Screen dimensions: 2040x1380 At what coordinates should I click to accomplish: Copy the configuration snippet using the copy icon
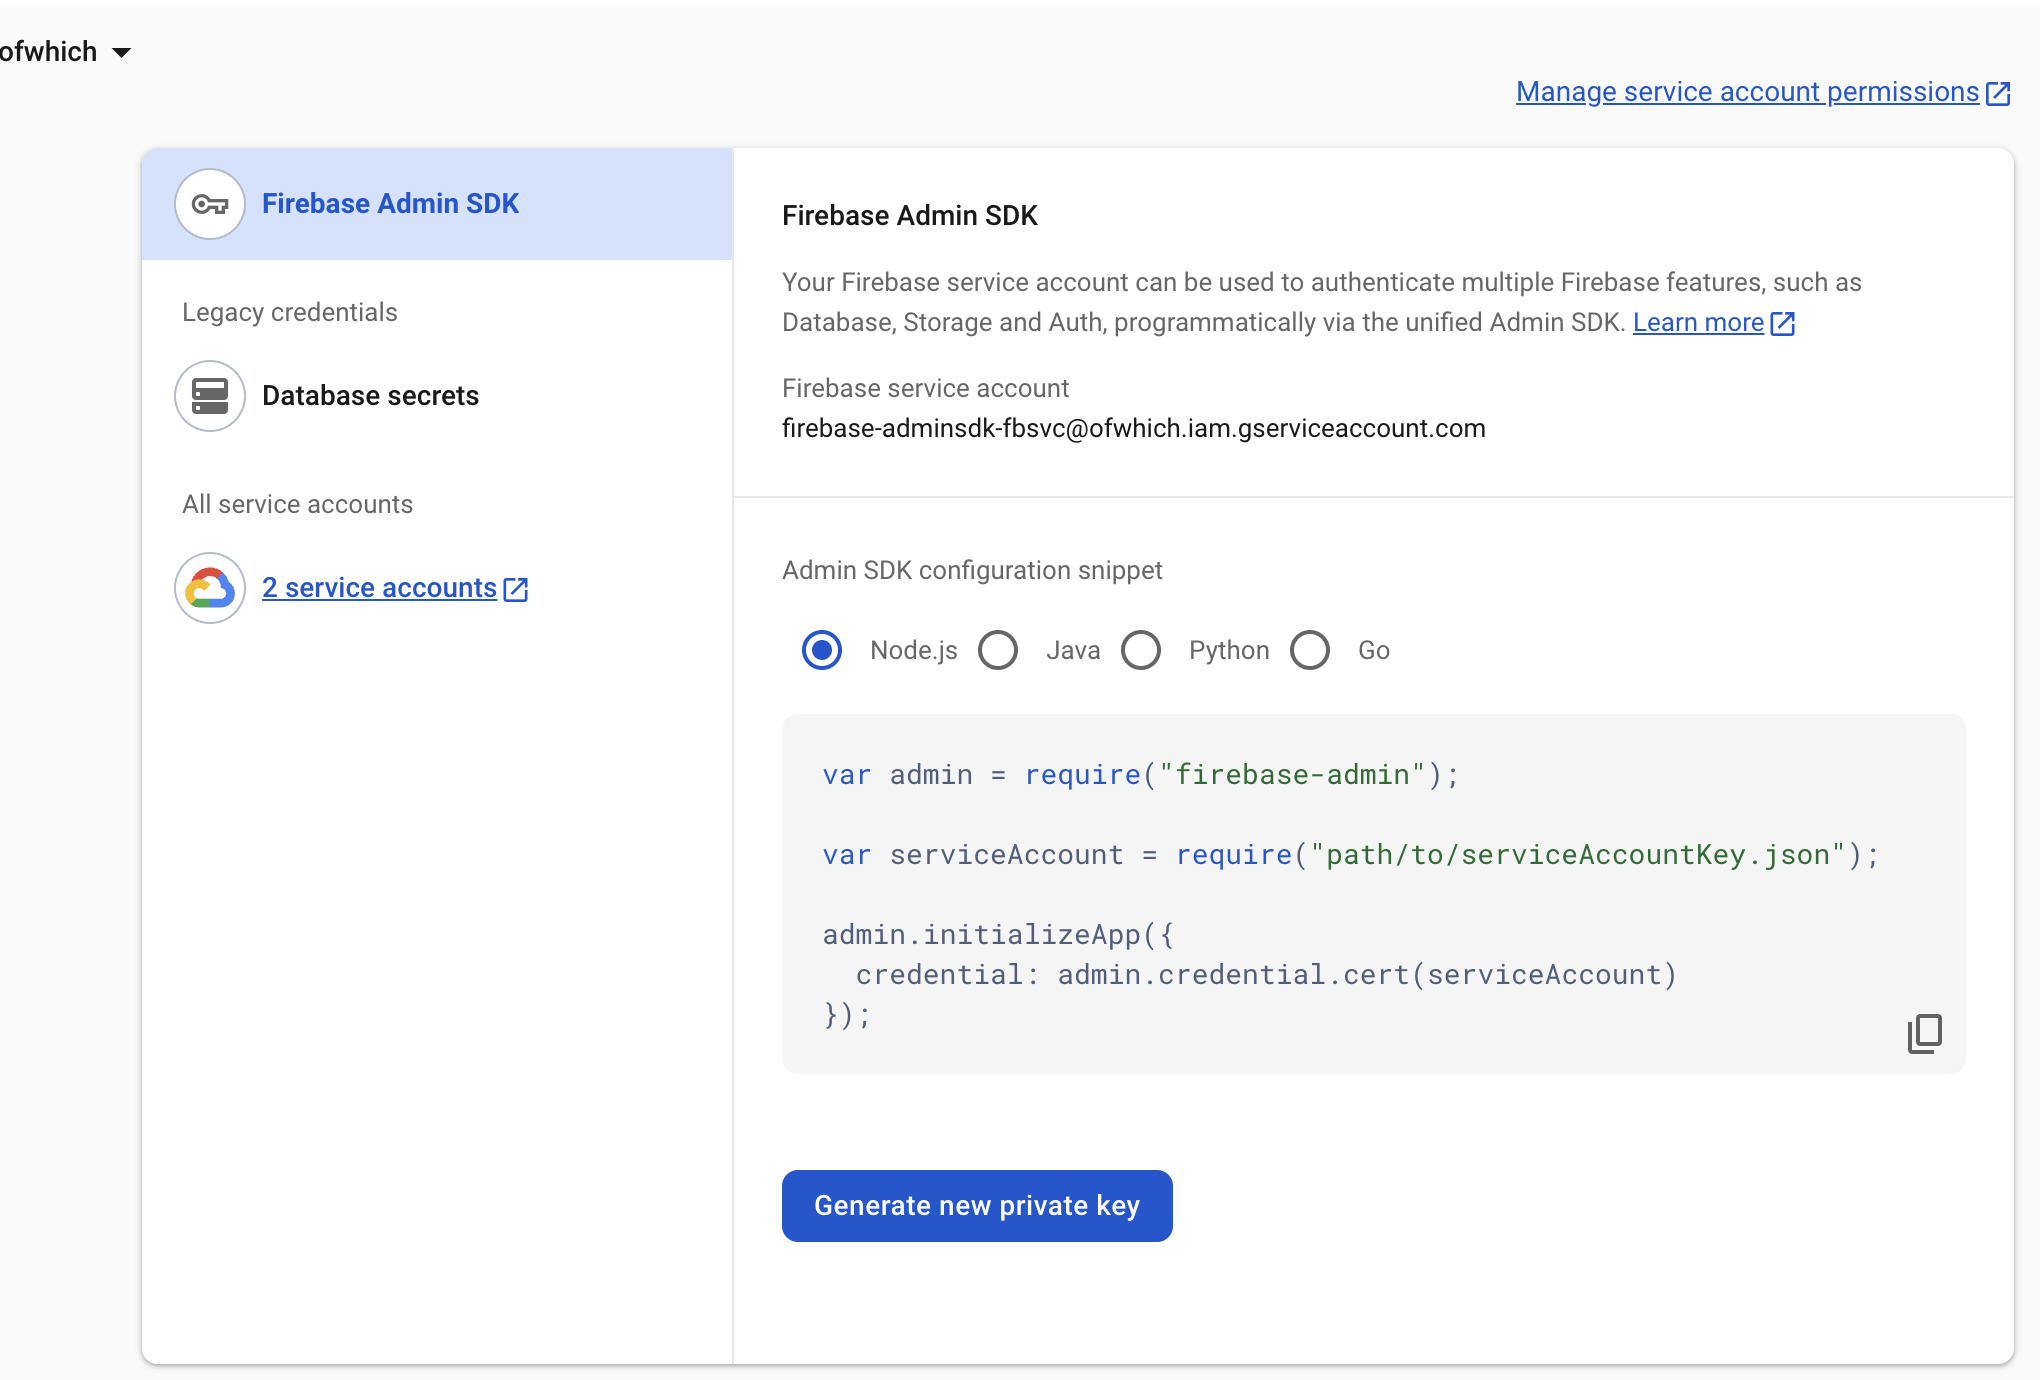1924,1034
